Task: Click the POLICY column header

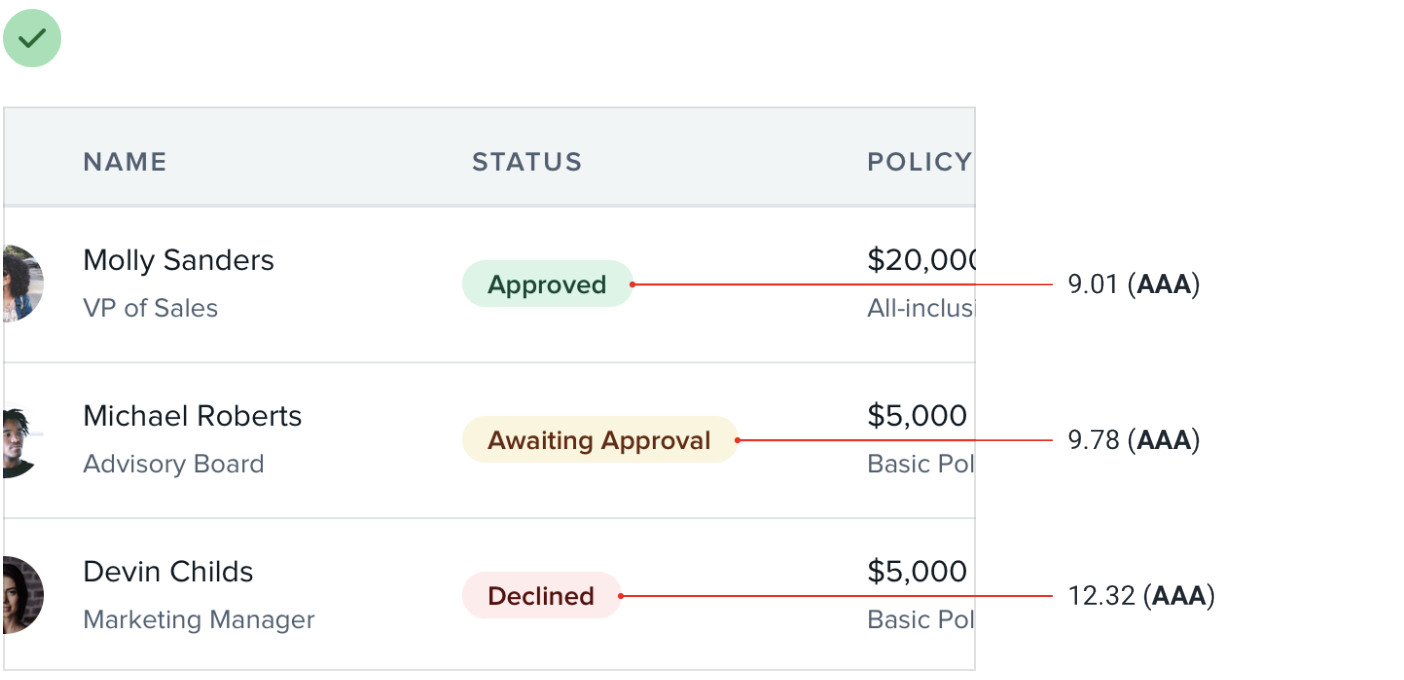Action: (x=919, y=162)
